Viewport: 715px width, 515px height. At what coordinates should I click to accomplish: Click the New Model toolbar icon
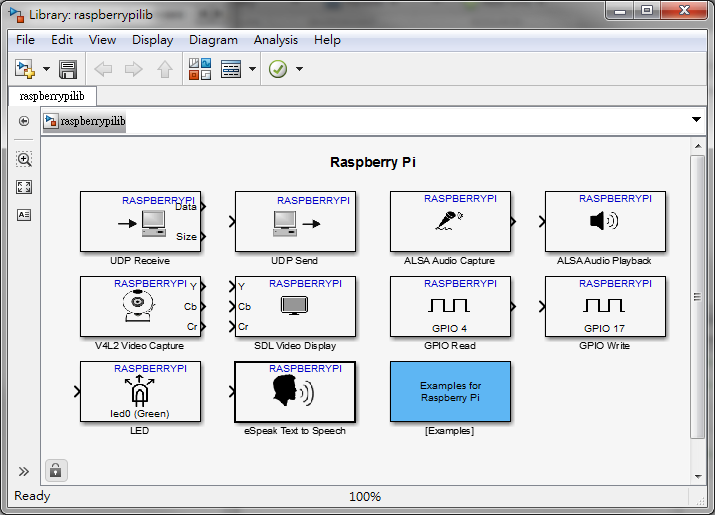click(25, 69)
